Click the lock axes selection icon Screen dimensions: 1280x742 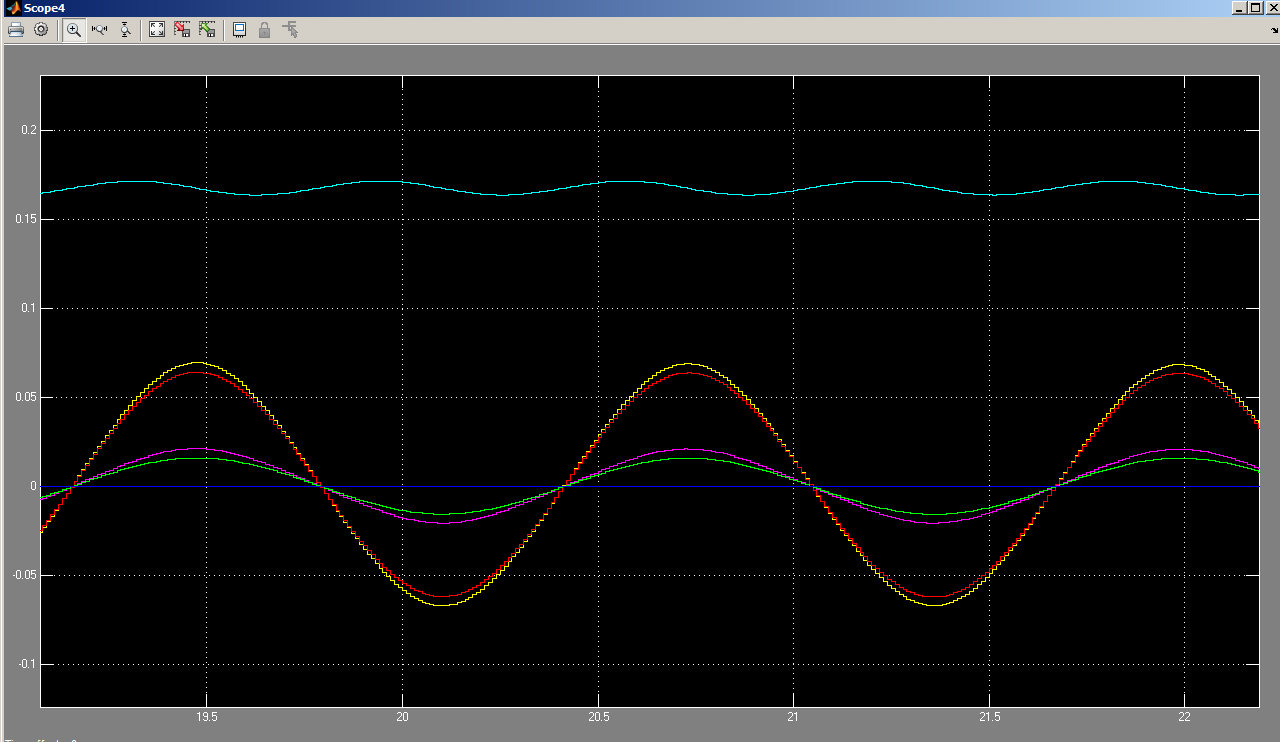coord(265,30)
